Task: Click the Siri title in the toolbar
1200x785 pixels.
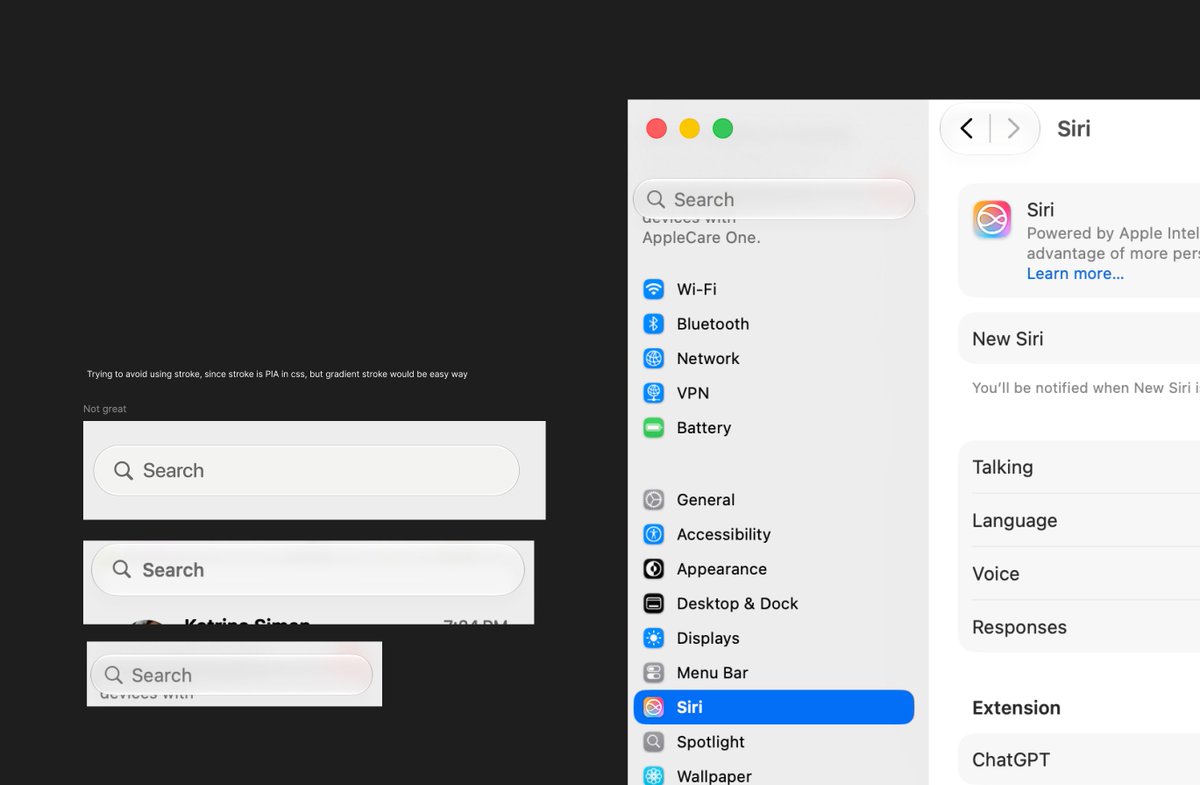Action: coord(1074,128)
